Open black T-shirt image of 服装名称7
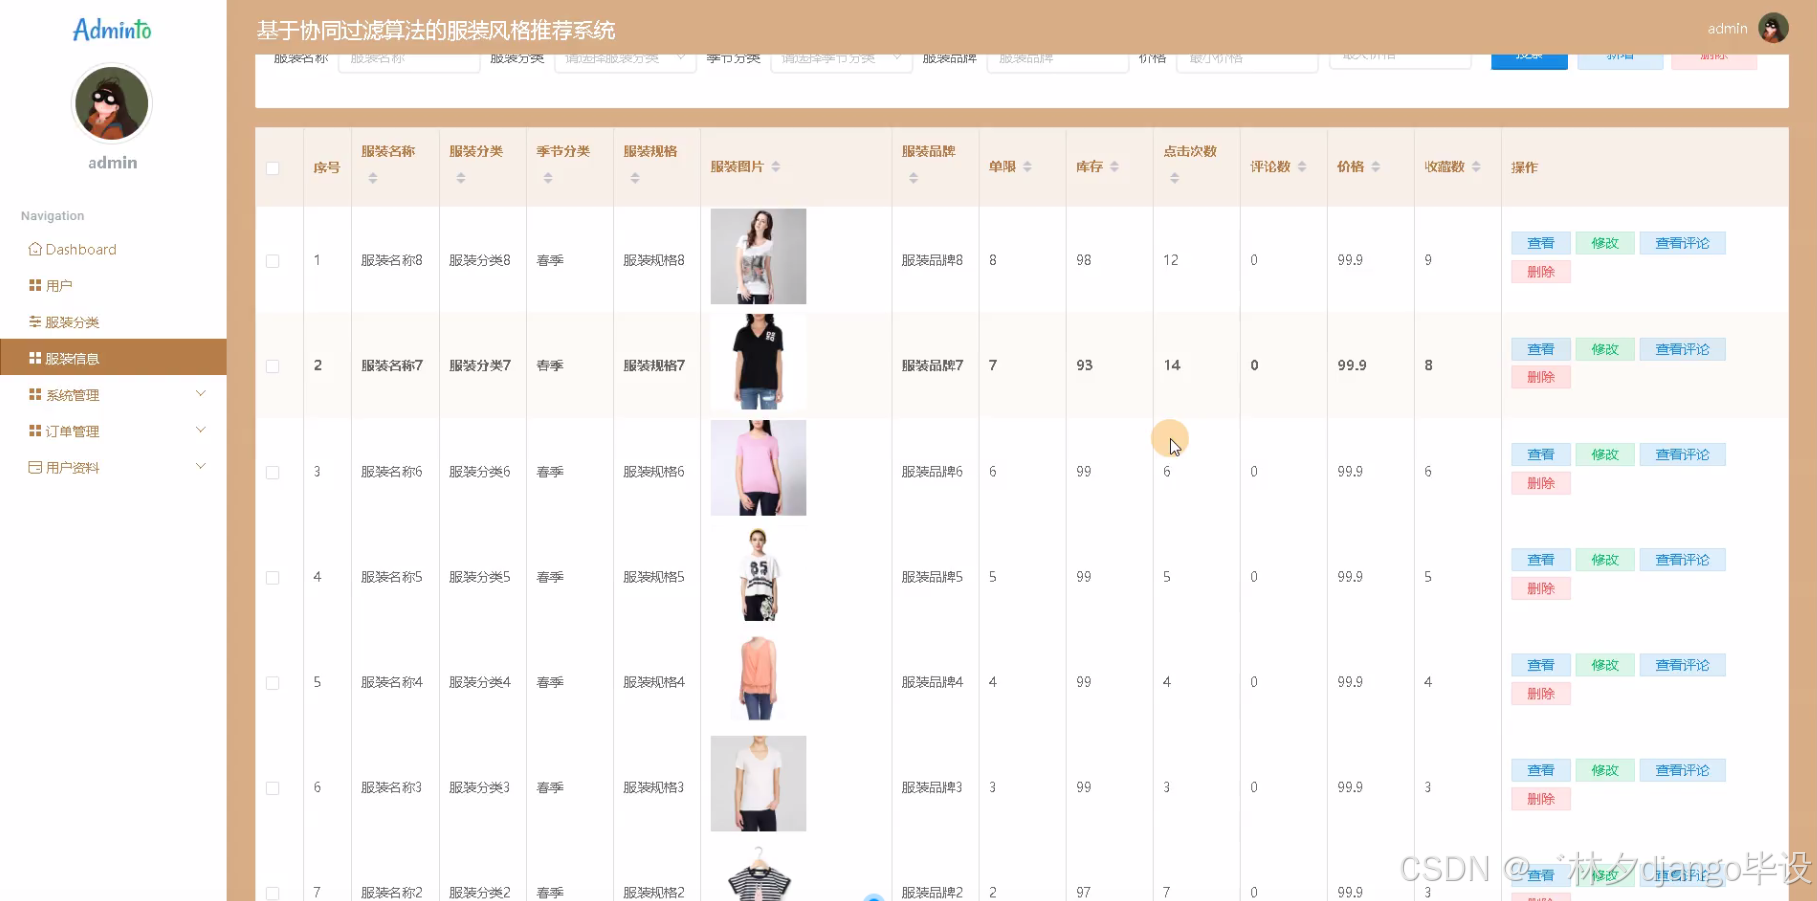 coord(758,362)
